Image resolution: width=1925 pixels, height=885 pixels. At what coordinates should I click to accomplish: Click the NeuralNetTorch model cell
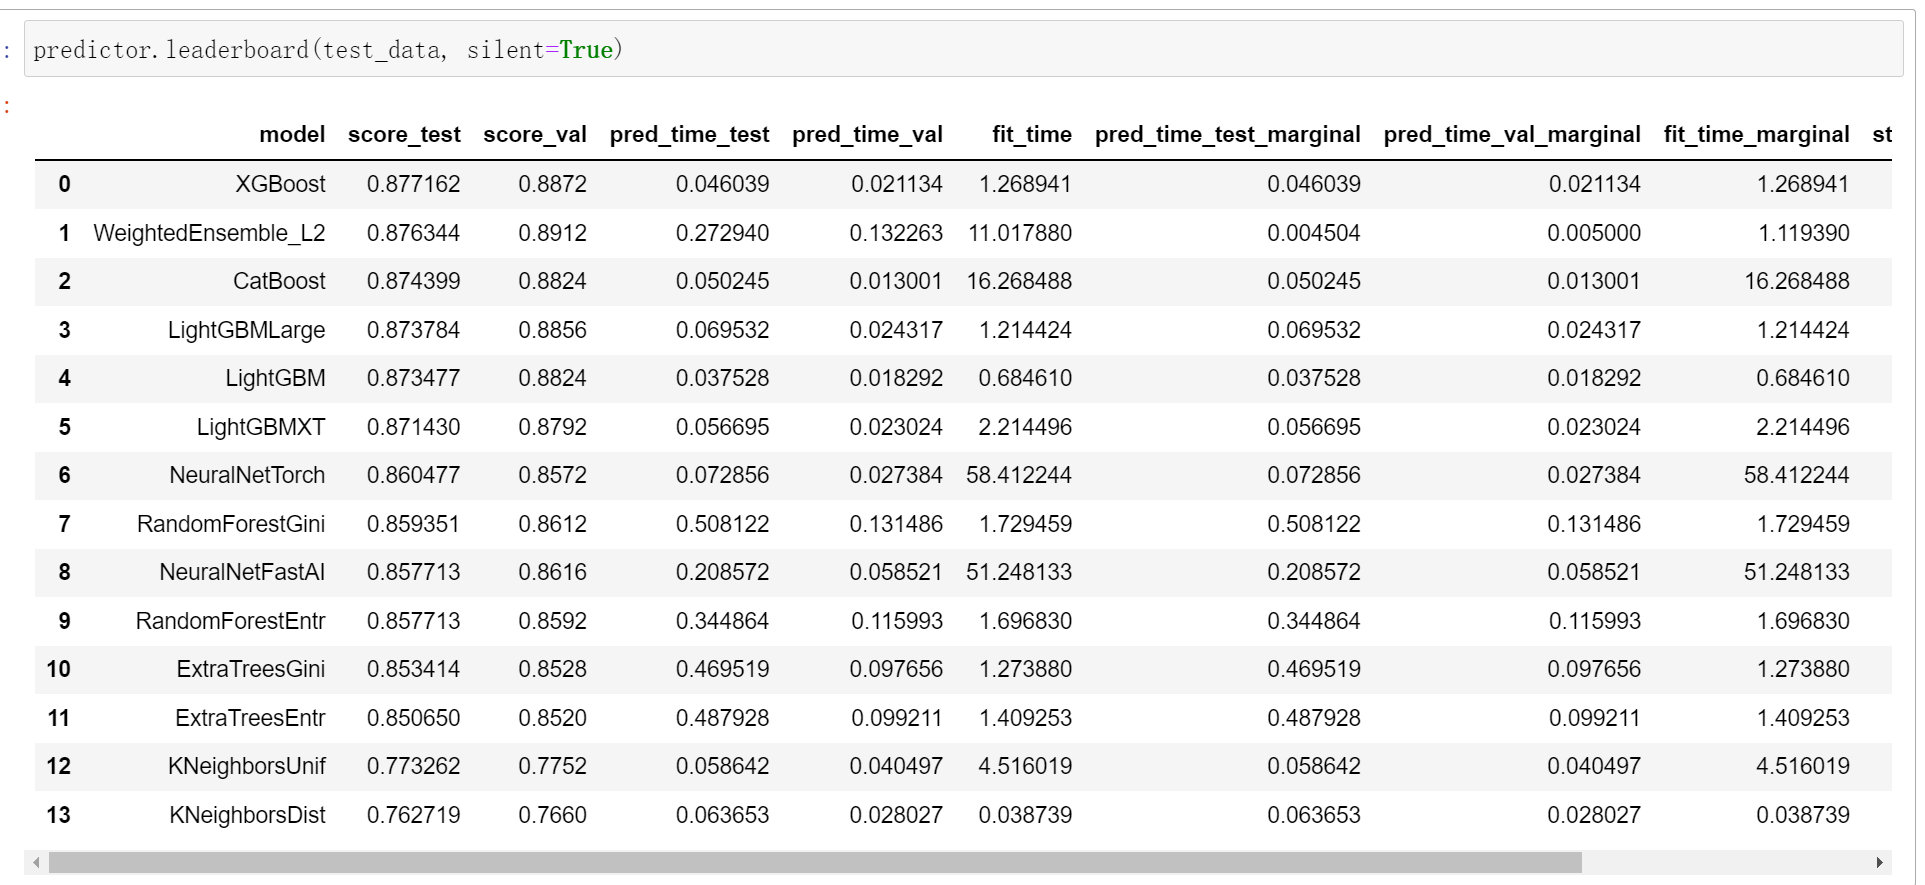tap(247, 475)
